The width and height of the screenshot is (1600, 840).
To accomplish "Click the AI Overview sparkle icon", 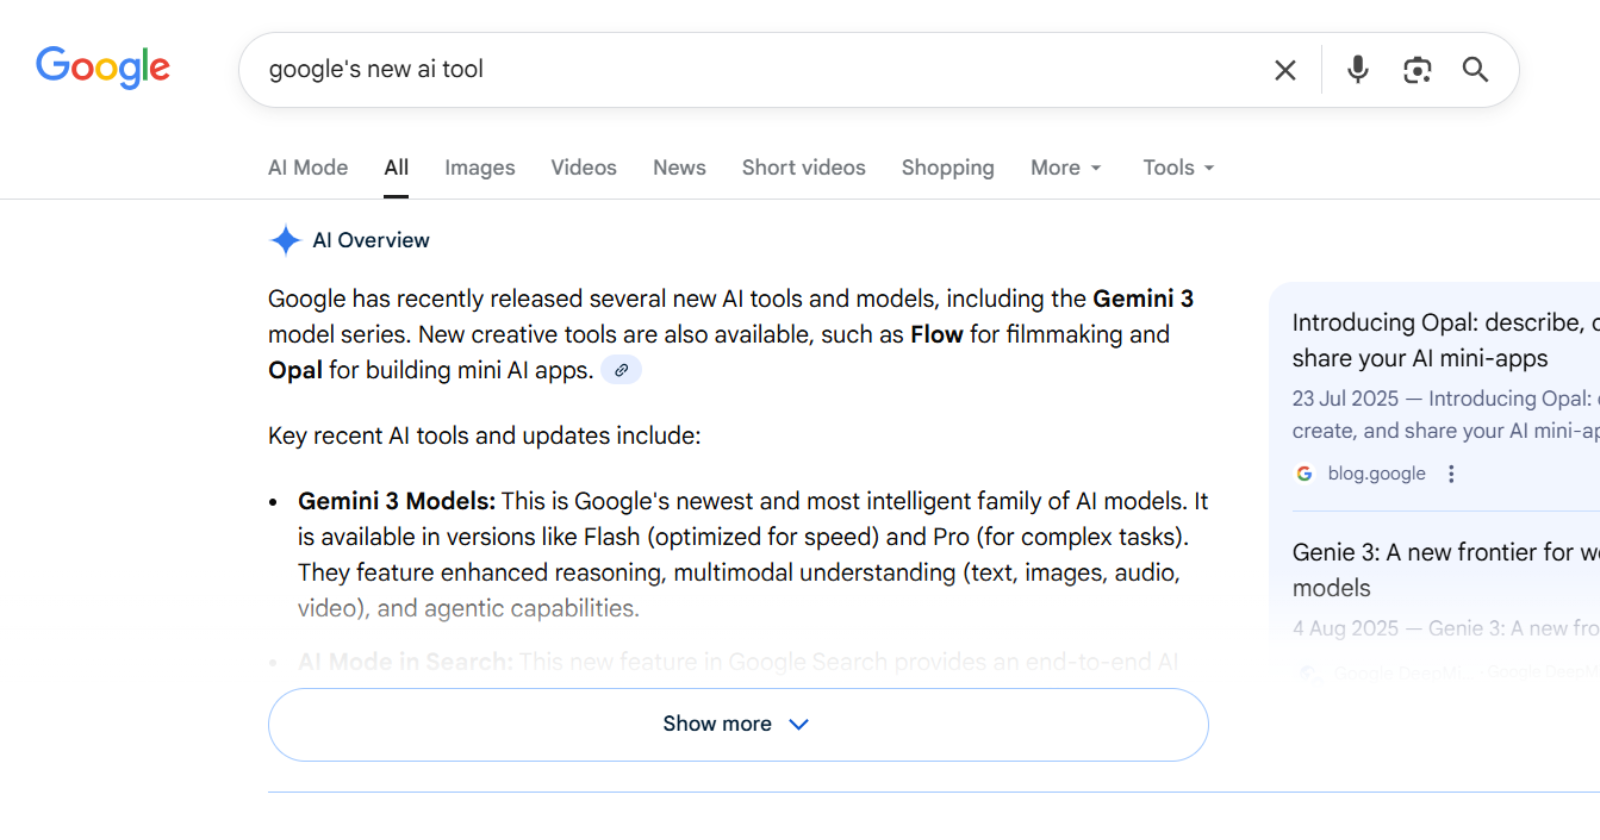I will tap(285, 240).
